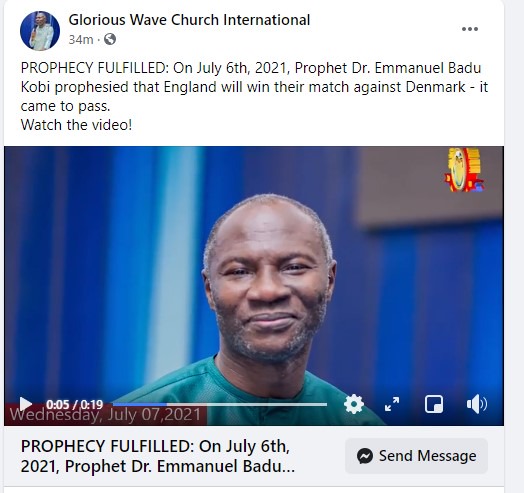This screenshot has width=524, height=493.
Task: Click the Send Message button
Action: [416, 456]
